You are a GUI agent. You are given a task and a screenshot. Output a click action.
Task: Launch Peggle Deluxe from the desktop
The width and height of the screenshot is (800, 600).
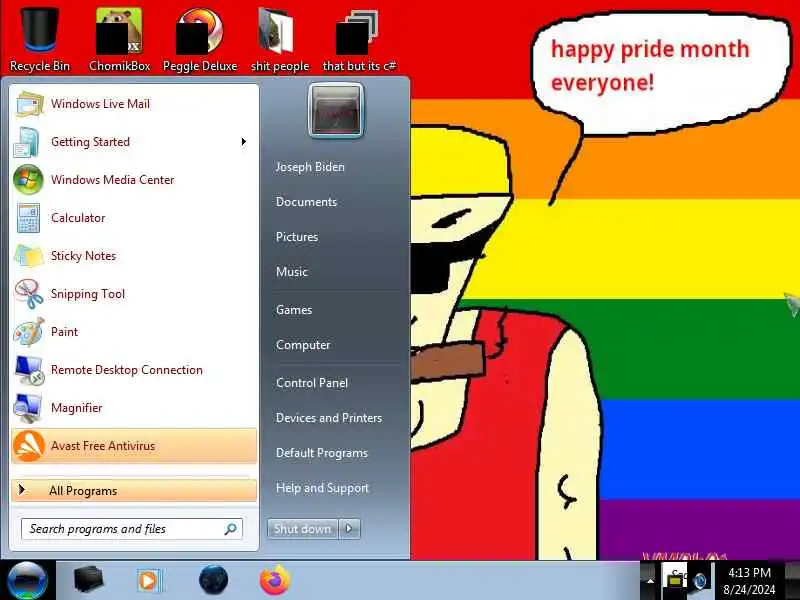[x=199, y=41]
